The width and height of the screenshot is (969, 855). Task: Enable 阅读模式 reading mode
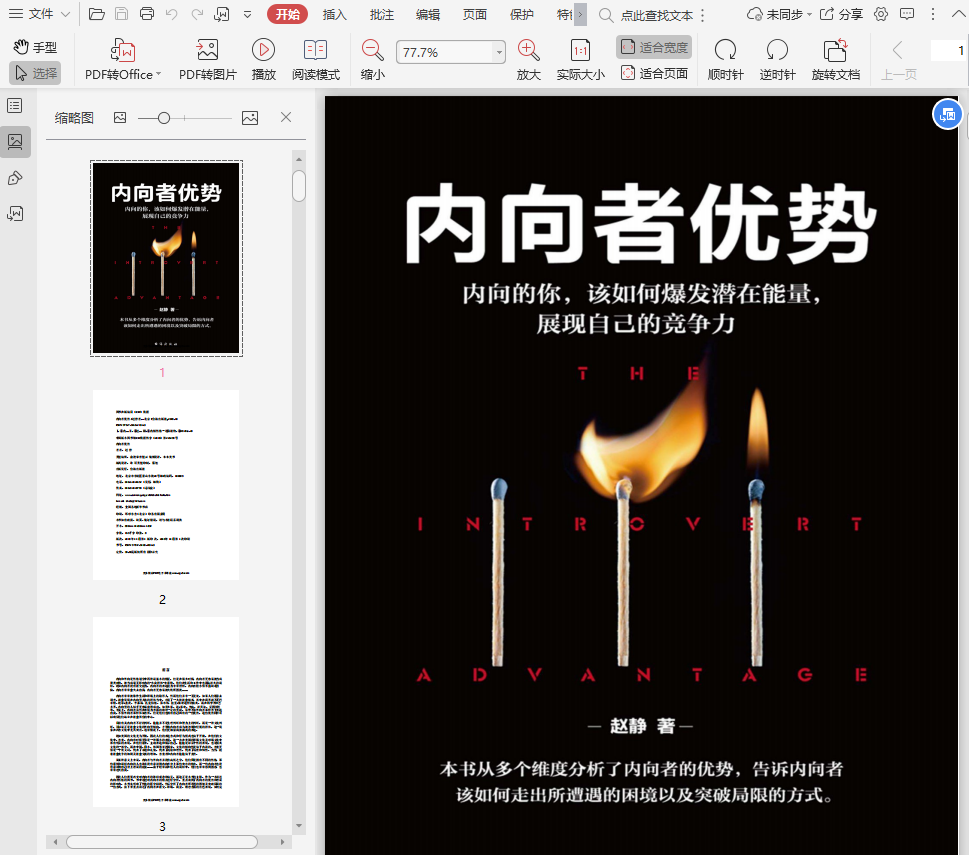(x=316, y=59)
